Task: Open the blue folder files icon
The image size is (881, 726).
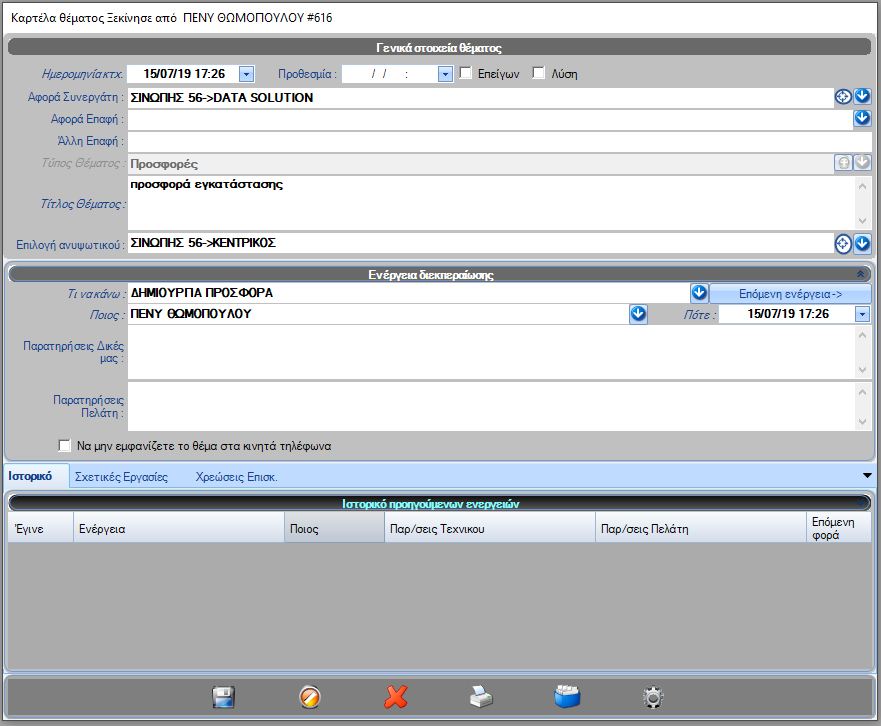Action: [568, 697]
